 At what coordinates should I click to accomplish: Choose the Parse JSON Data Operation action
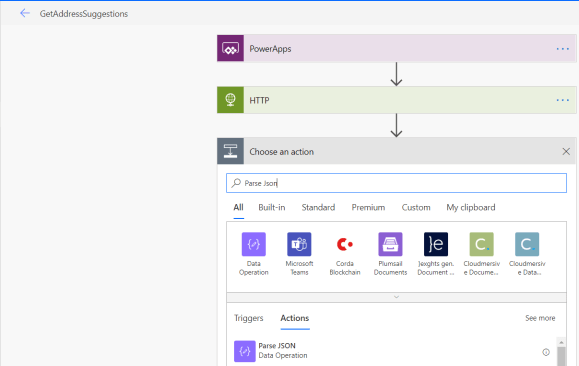click(391, 351)
